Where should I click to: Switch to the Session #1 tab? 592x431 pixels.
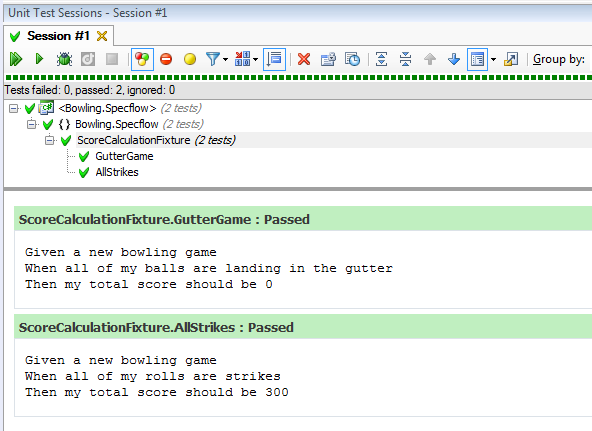point(58,36)
